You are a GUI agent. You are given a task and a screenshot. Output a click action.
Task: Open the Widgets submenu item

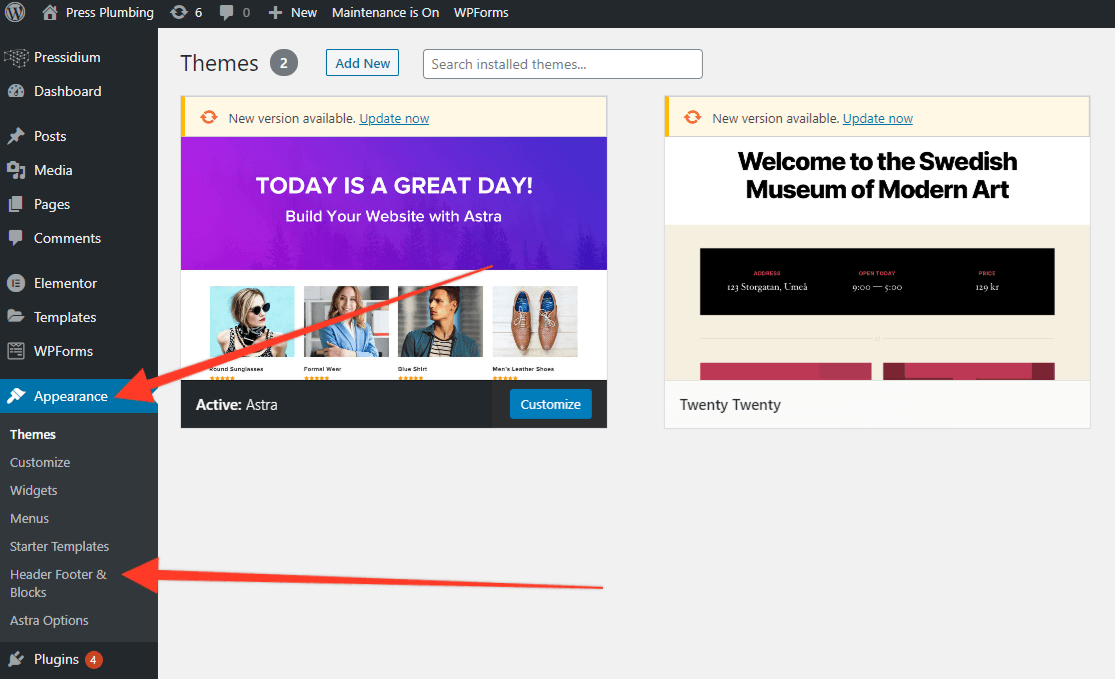click(x=33, y=491)
